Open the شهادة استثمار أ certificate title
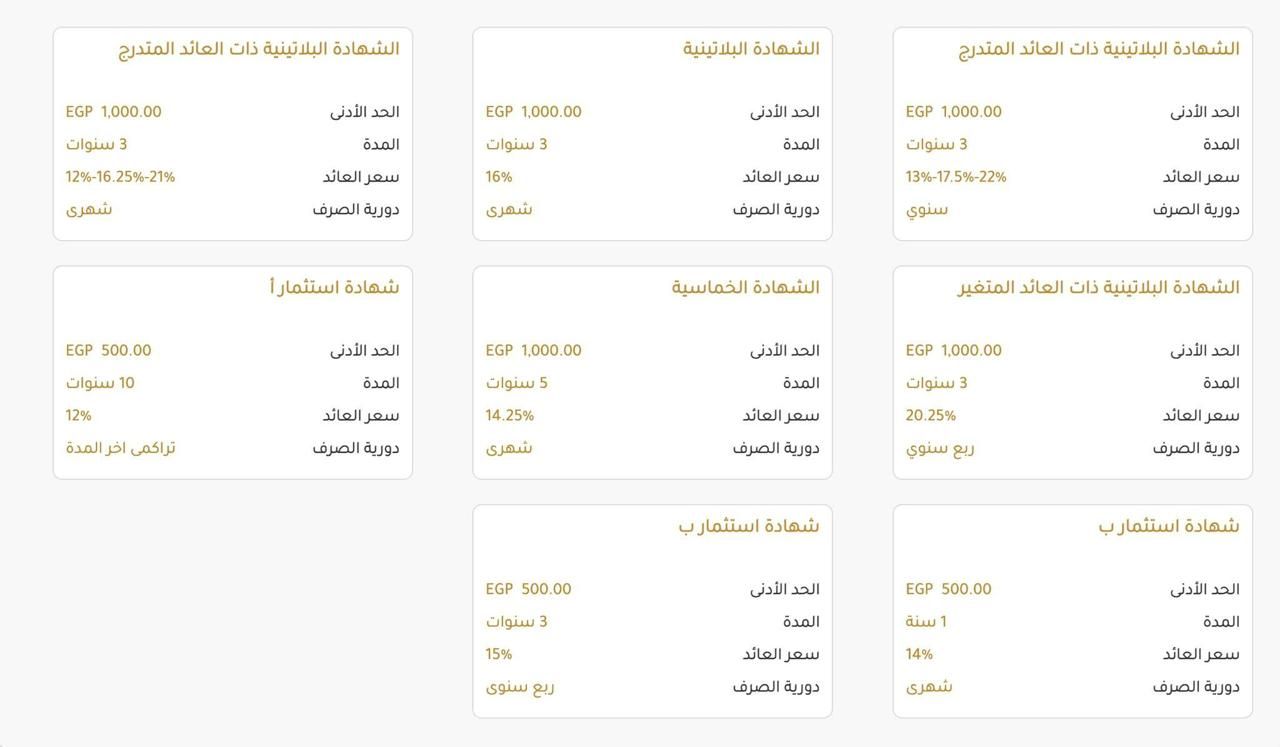Viewport: 1280px width, 747px height. click(x=334, y=287)
